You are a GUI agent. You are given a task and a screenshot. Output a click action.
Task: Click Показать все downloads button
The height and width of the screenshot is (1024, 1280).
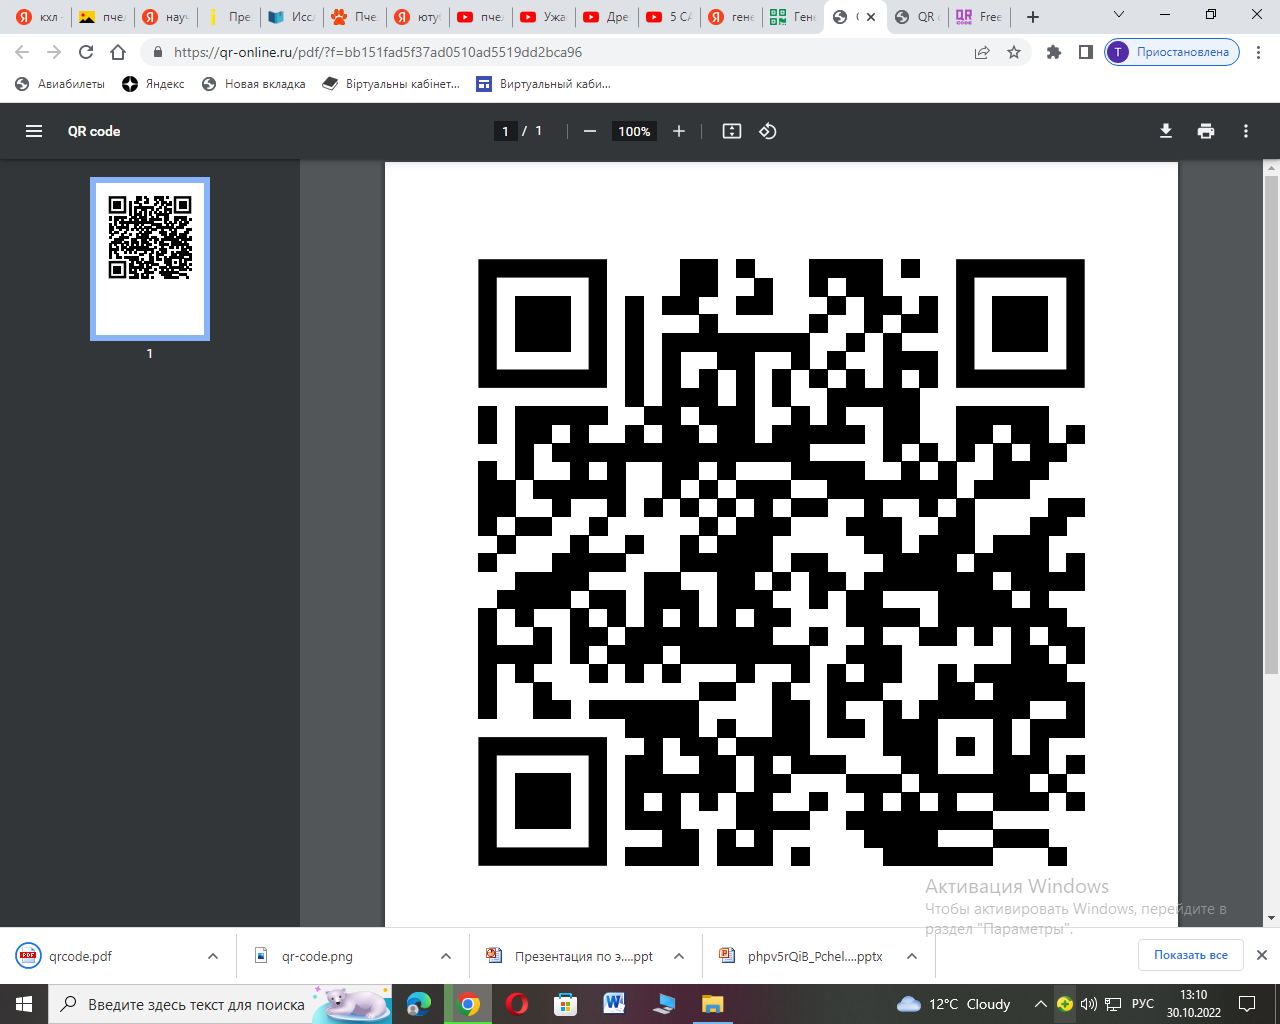1190,955
